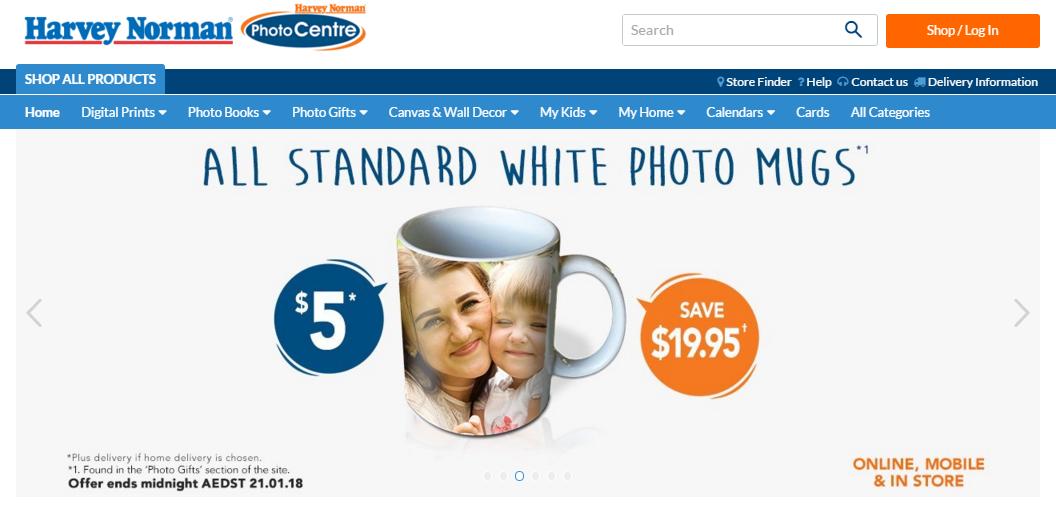Click the Contact us headset icon
This screenshot has width=1056, height=505.
click(843, 82)
